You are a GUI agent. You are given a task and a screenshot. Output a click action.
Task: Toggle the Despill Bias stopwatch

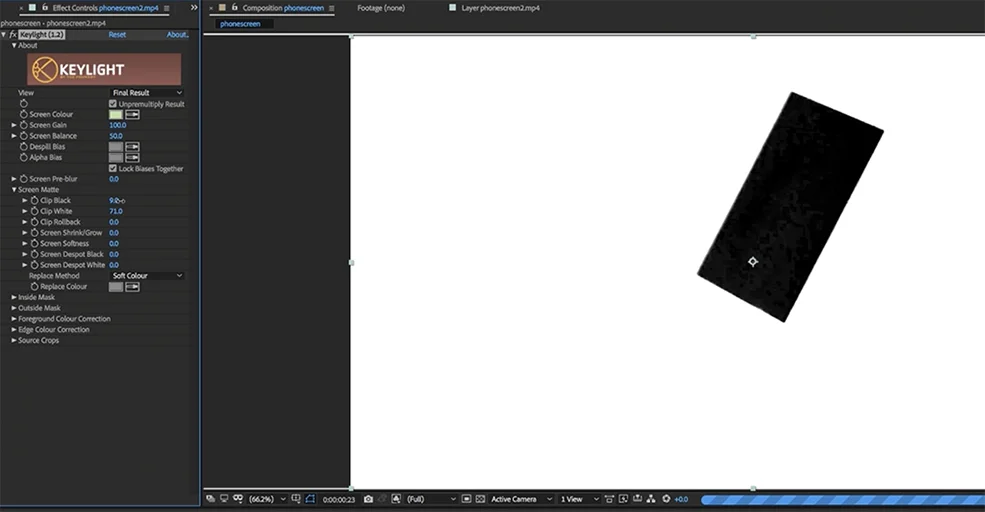pyautogui.click(x=24, y=146)
